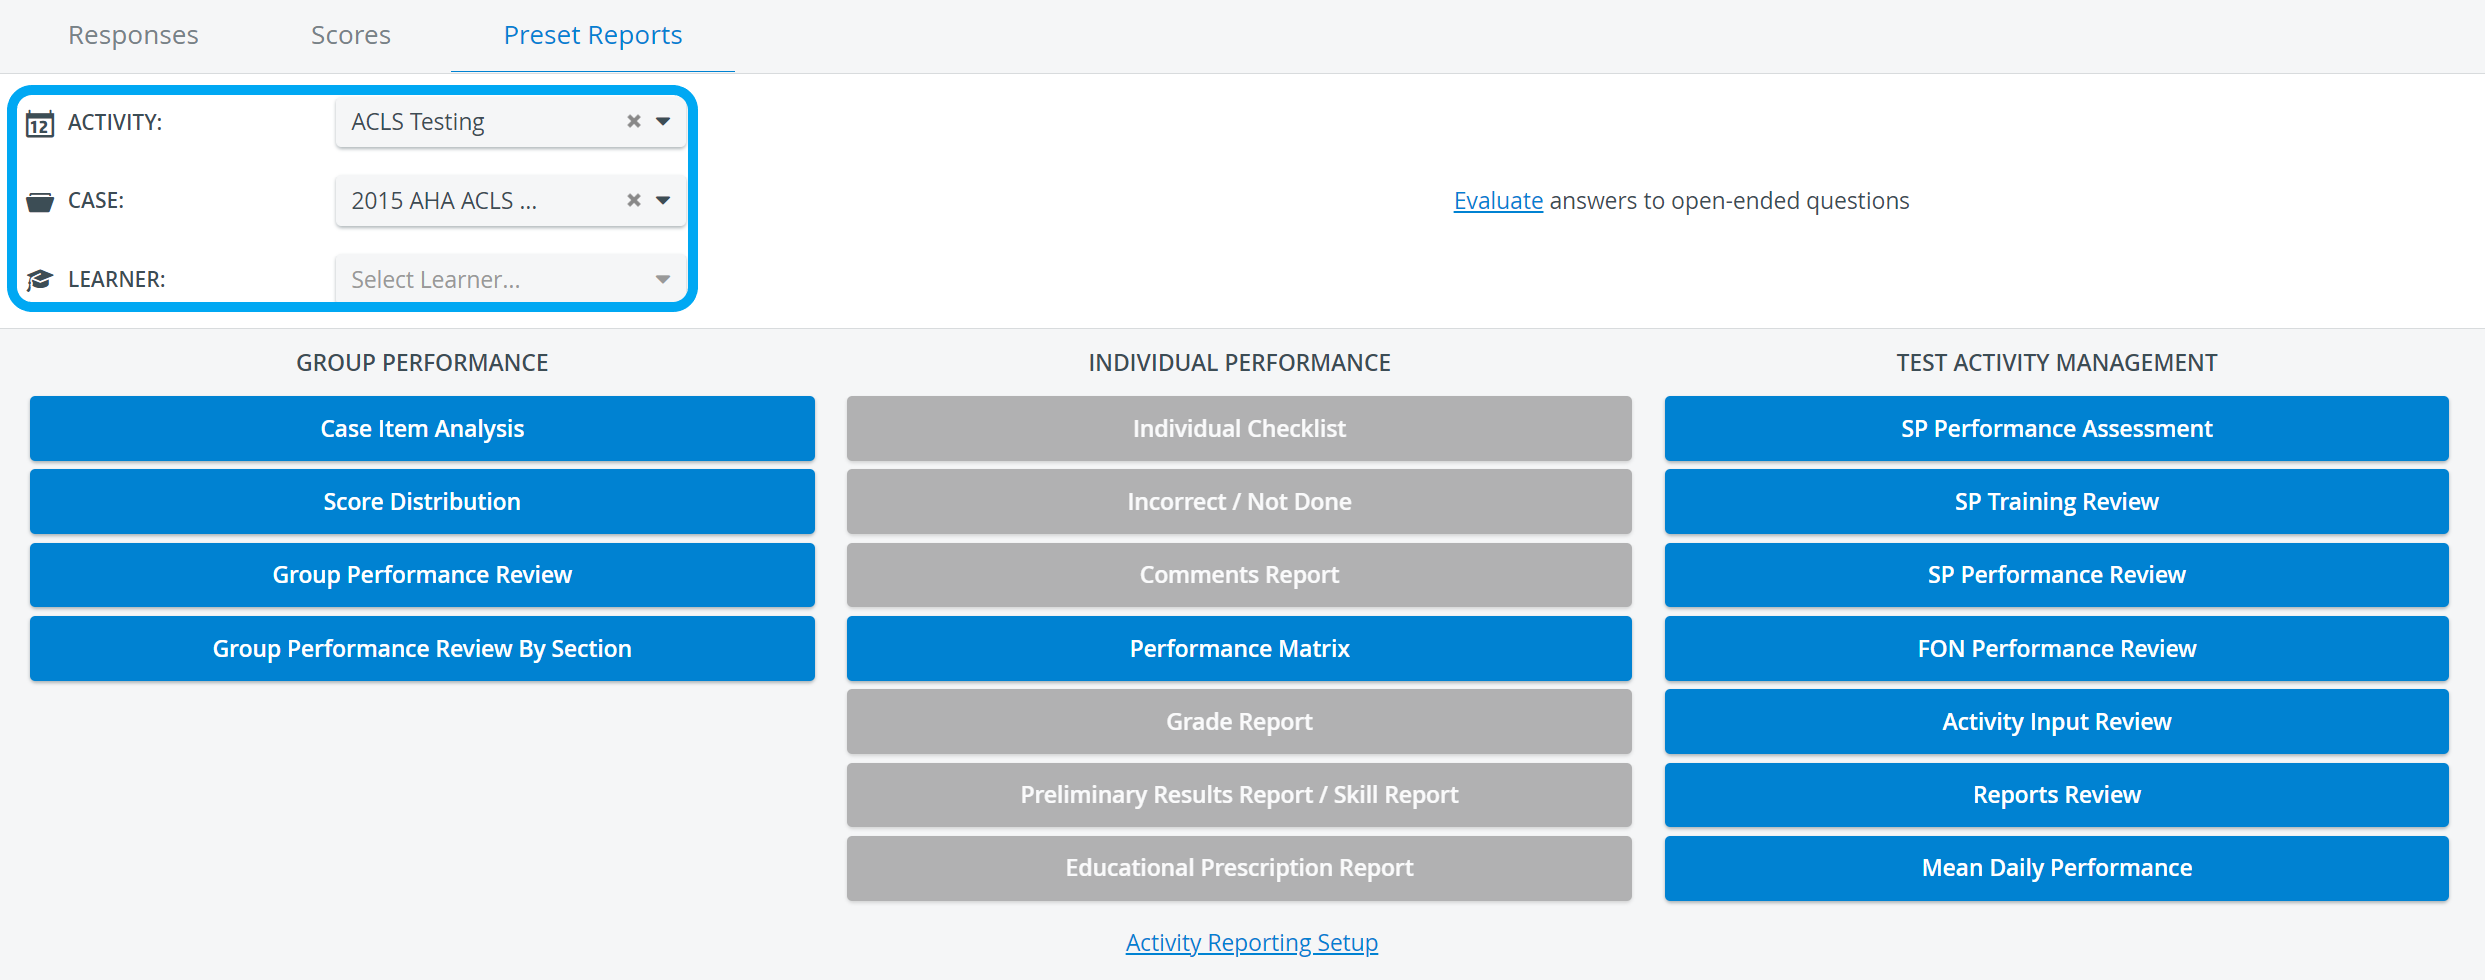2485x980 pixels.
Task: Open Group Performance Review By Section
Action: [422, 649]
